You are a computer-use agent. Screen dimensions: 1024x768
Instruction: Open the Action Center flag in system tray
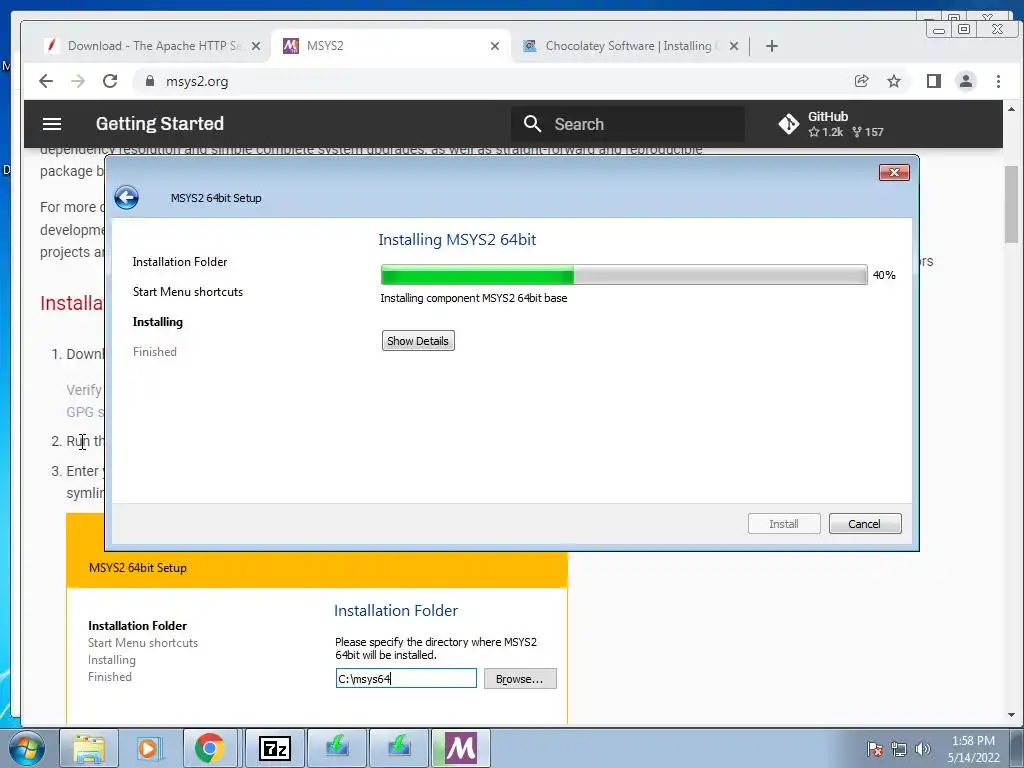click(x=875, y=749)
